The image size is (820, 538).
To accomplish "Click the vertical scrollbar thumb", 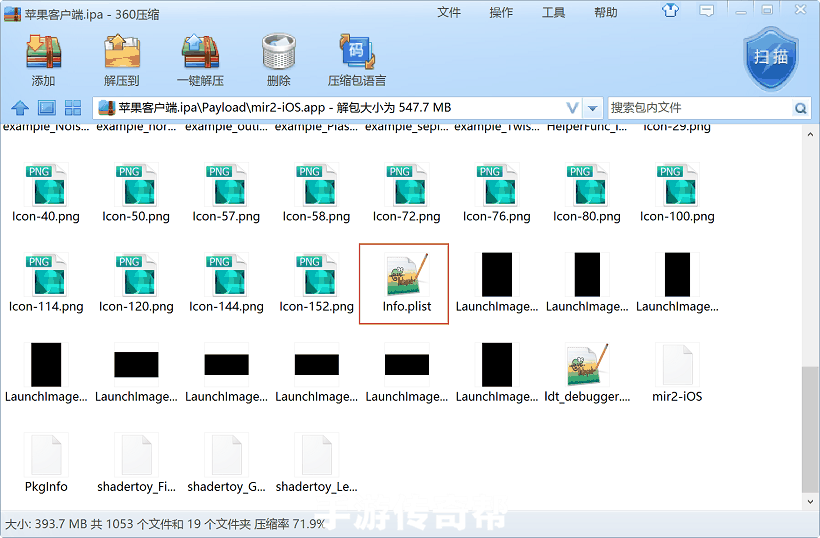I will pos(810,429).
